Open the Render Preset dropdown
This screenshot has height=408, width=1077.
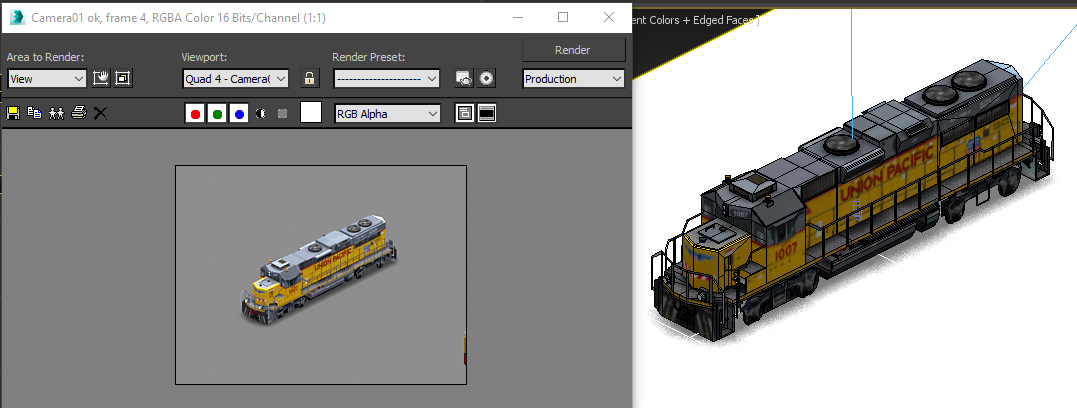point(387,79)
